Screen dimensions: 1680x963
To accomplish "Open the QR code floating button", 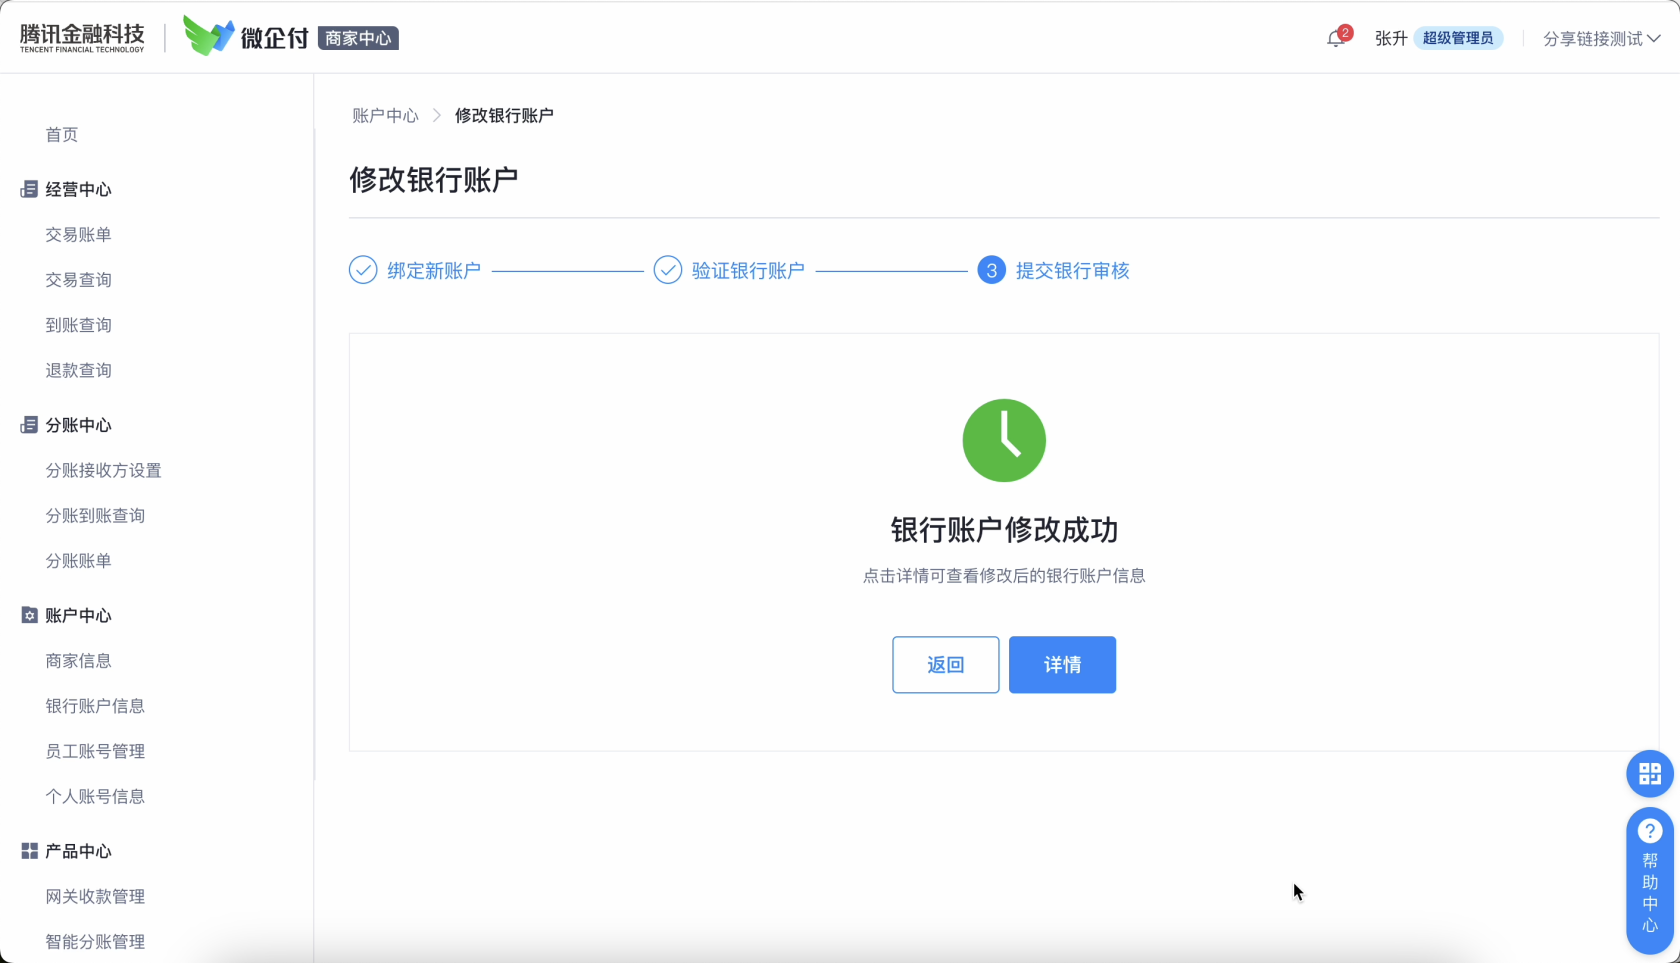I will click(x=1649, y=773).
